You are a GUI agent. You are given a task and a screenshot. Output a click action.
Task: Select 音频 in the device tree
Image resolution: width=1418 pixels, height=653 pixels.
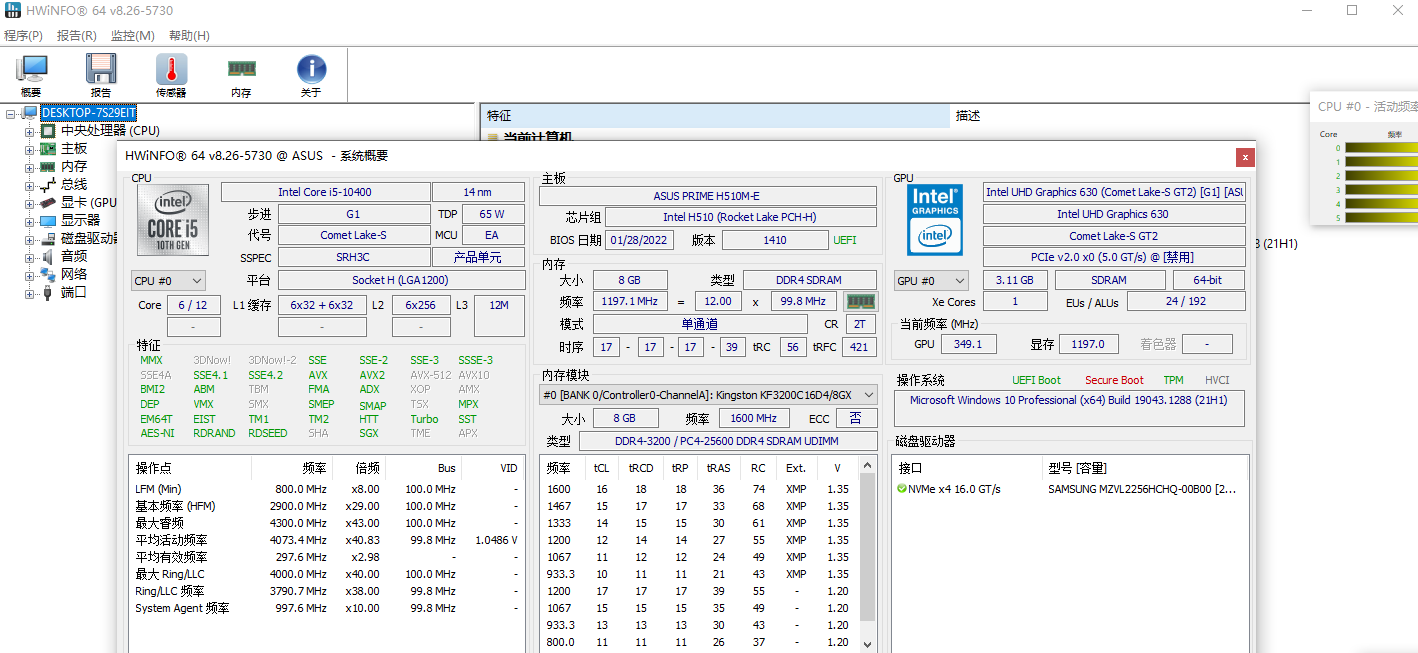click(73, 256)
